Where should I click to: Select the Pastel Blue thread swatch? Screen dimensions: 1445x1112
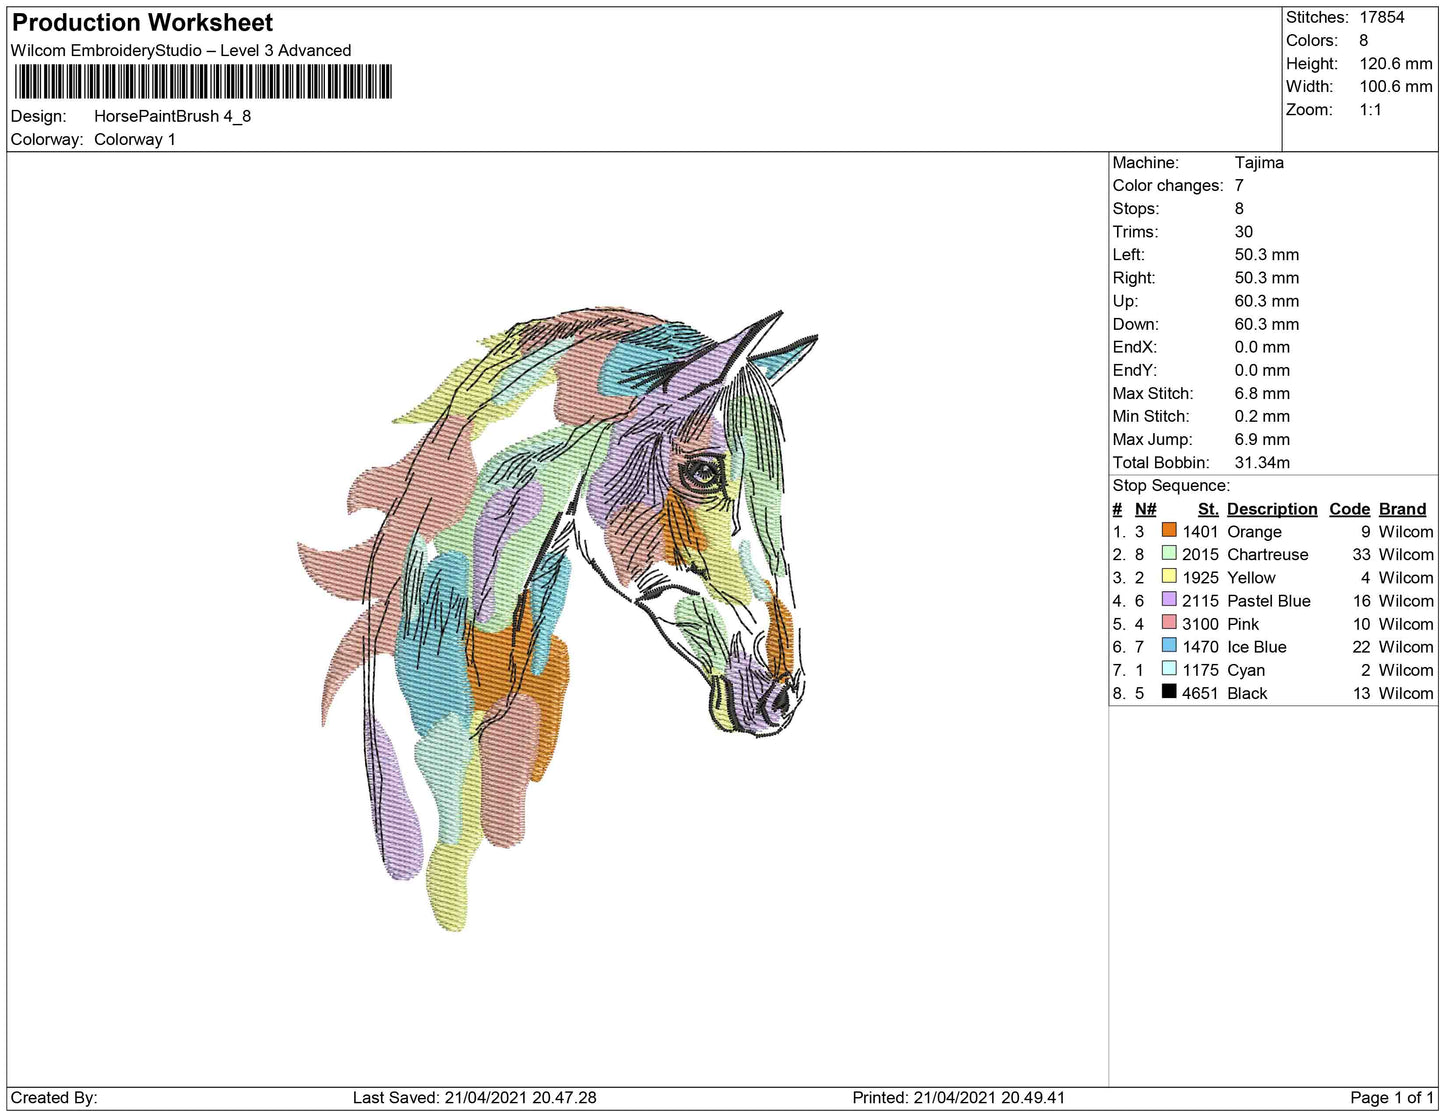1168,600
